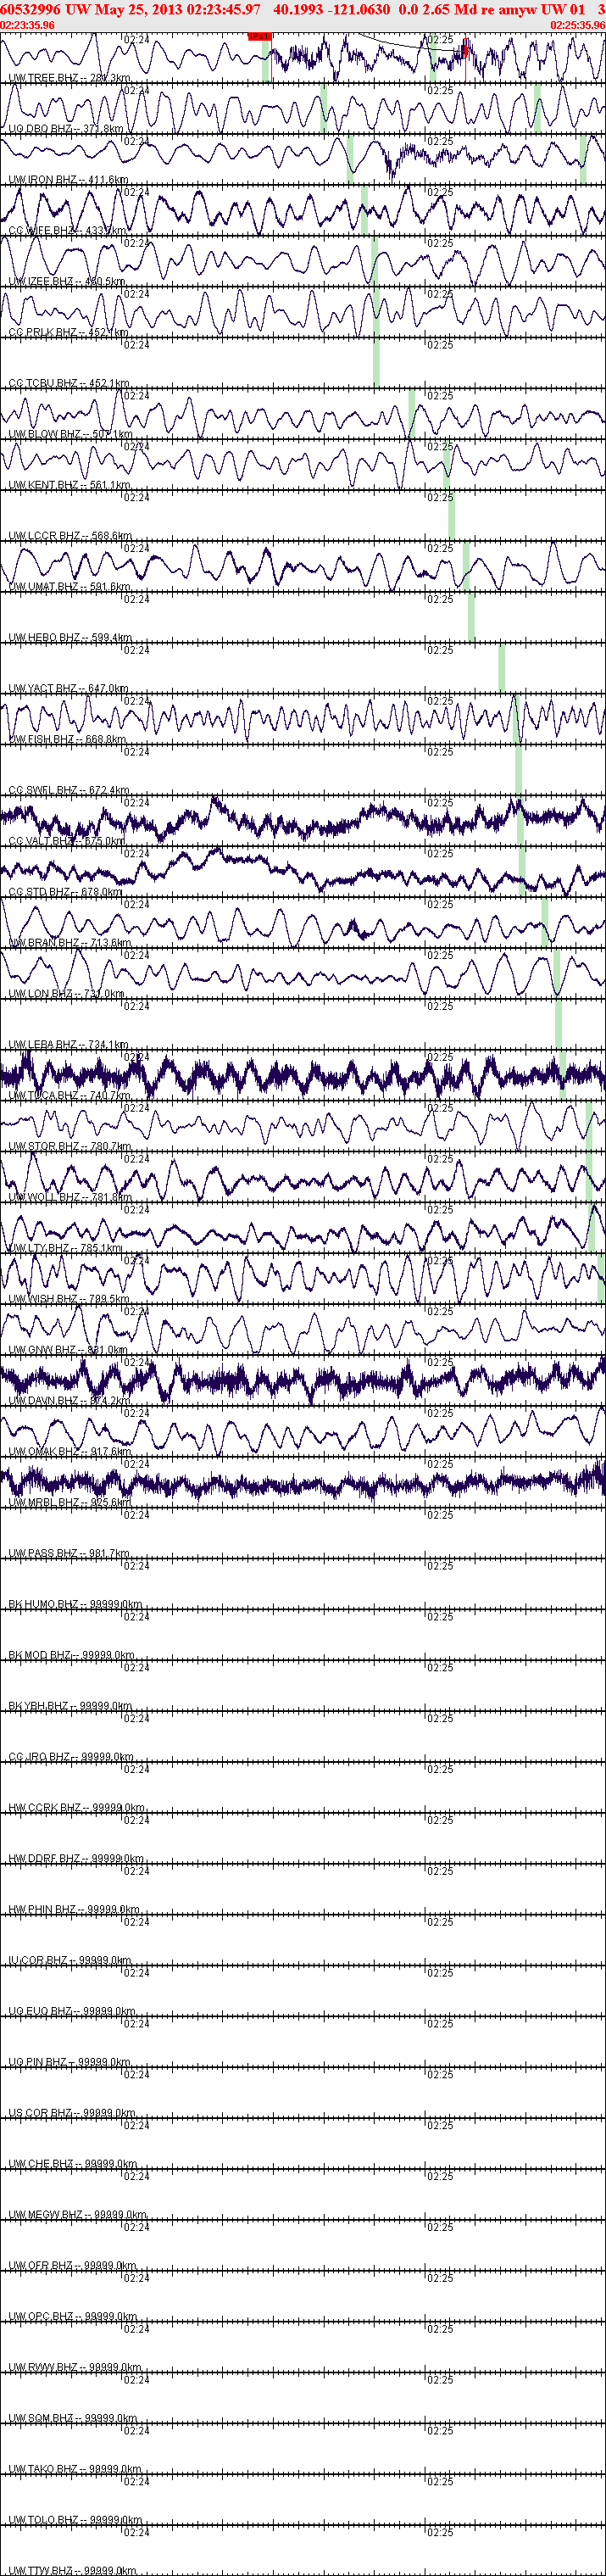Image resolution: width=606 pixels, height=2576 pixels.
Task: Select the UW OPC BHZ station label
Action: 73,2317
